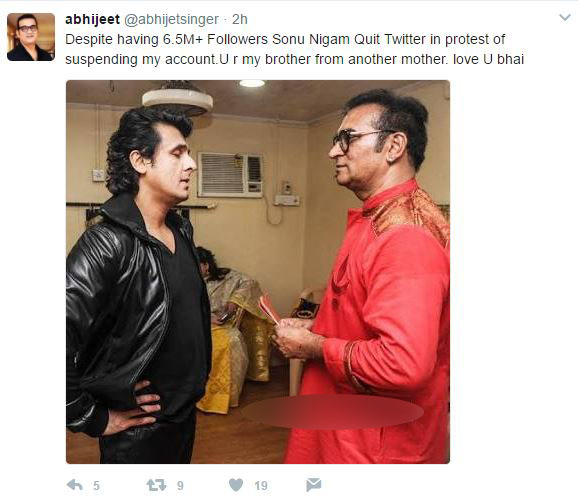Open abhijeet's profile avatar picture
The height and width of the screenshot is (502, 578).
31,37
